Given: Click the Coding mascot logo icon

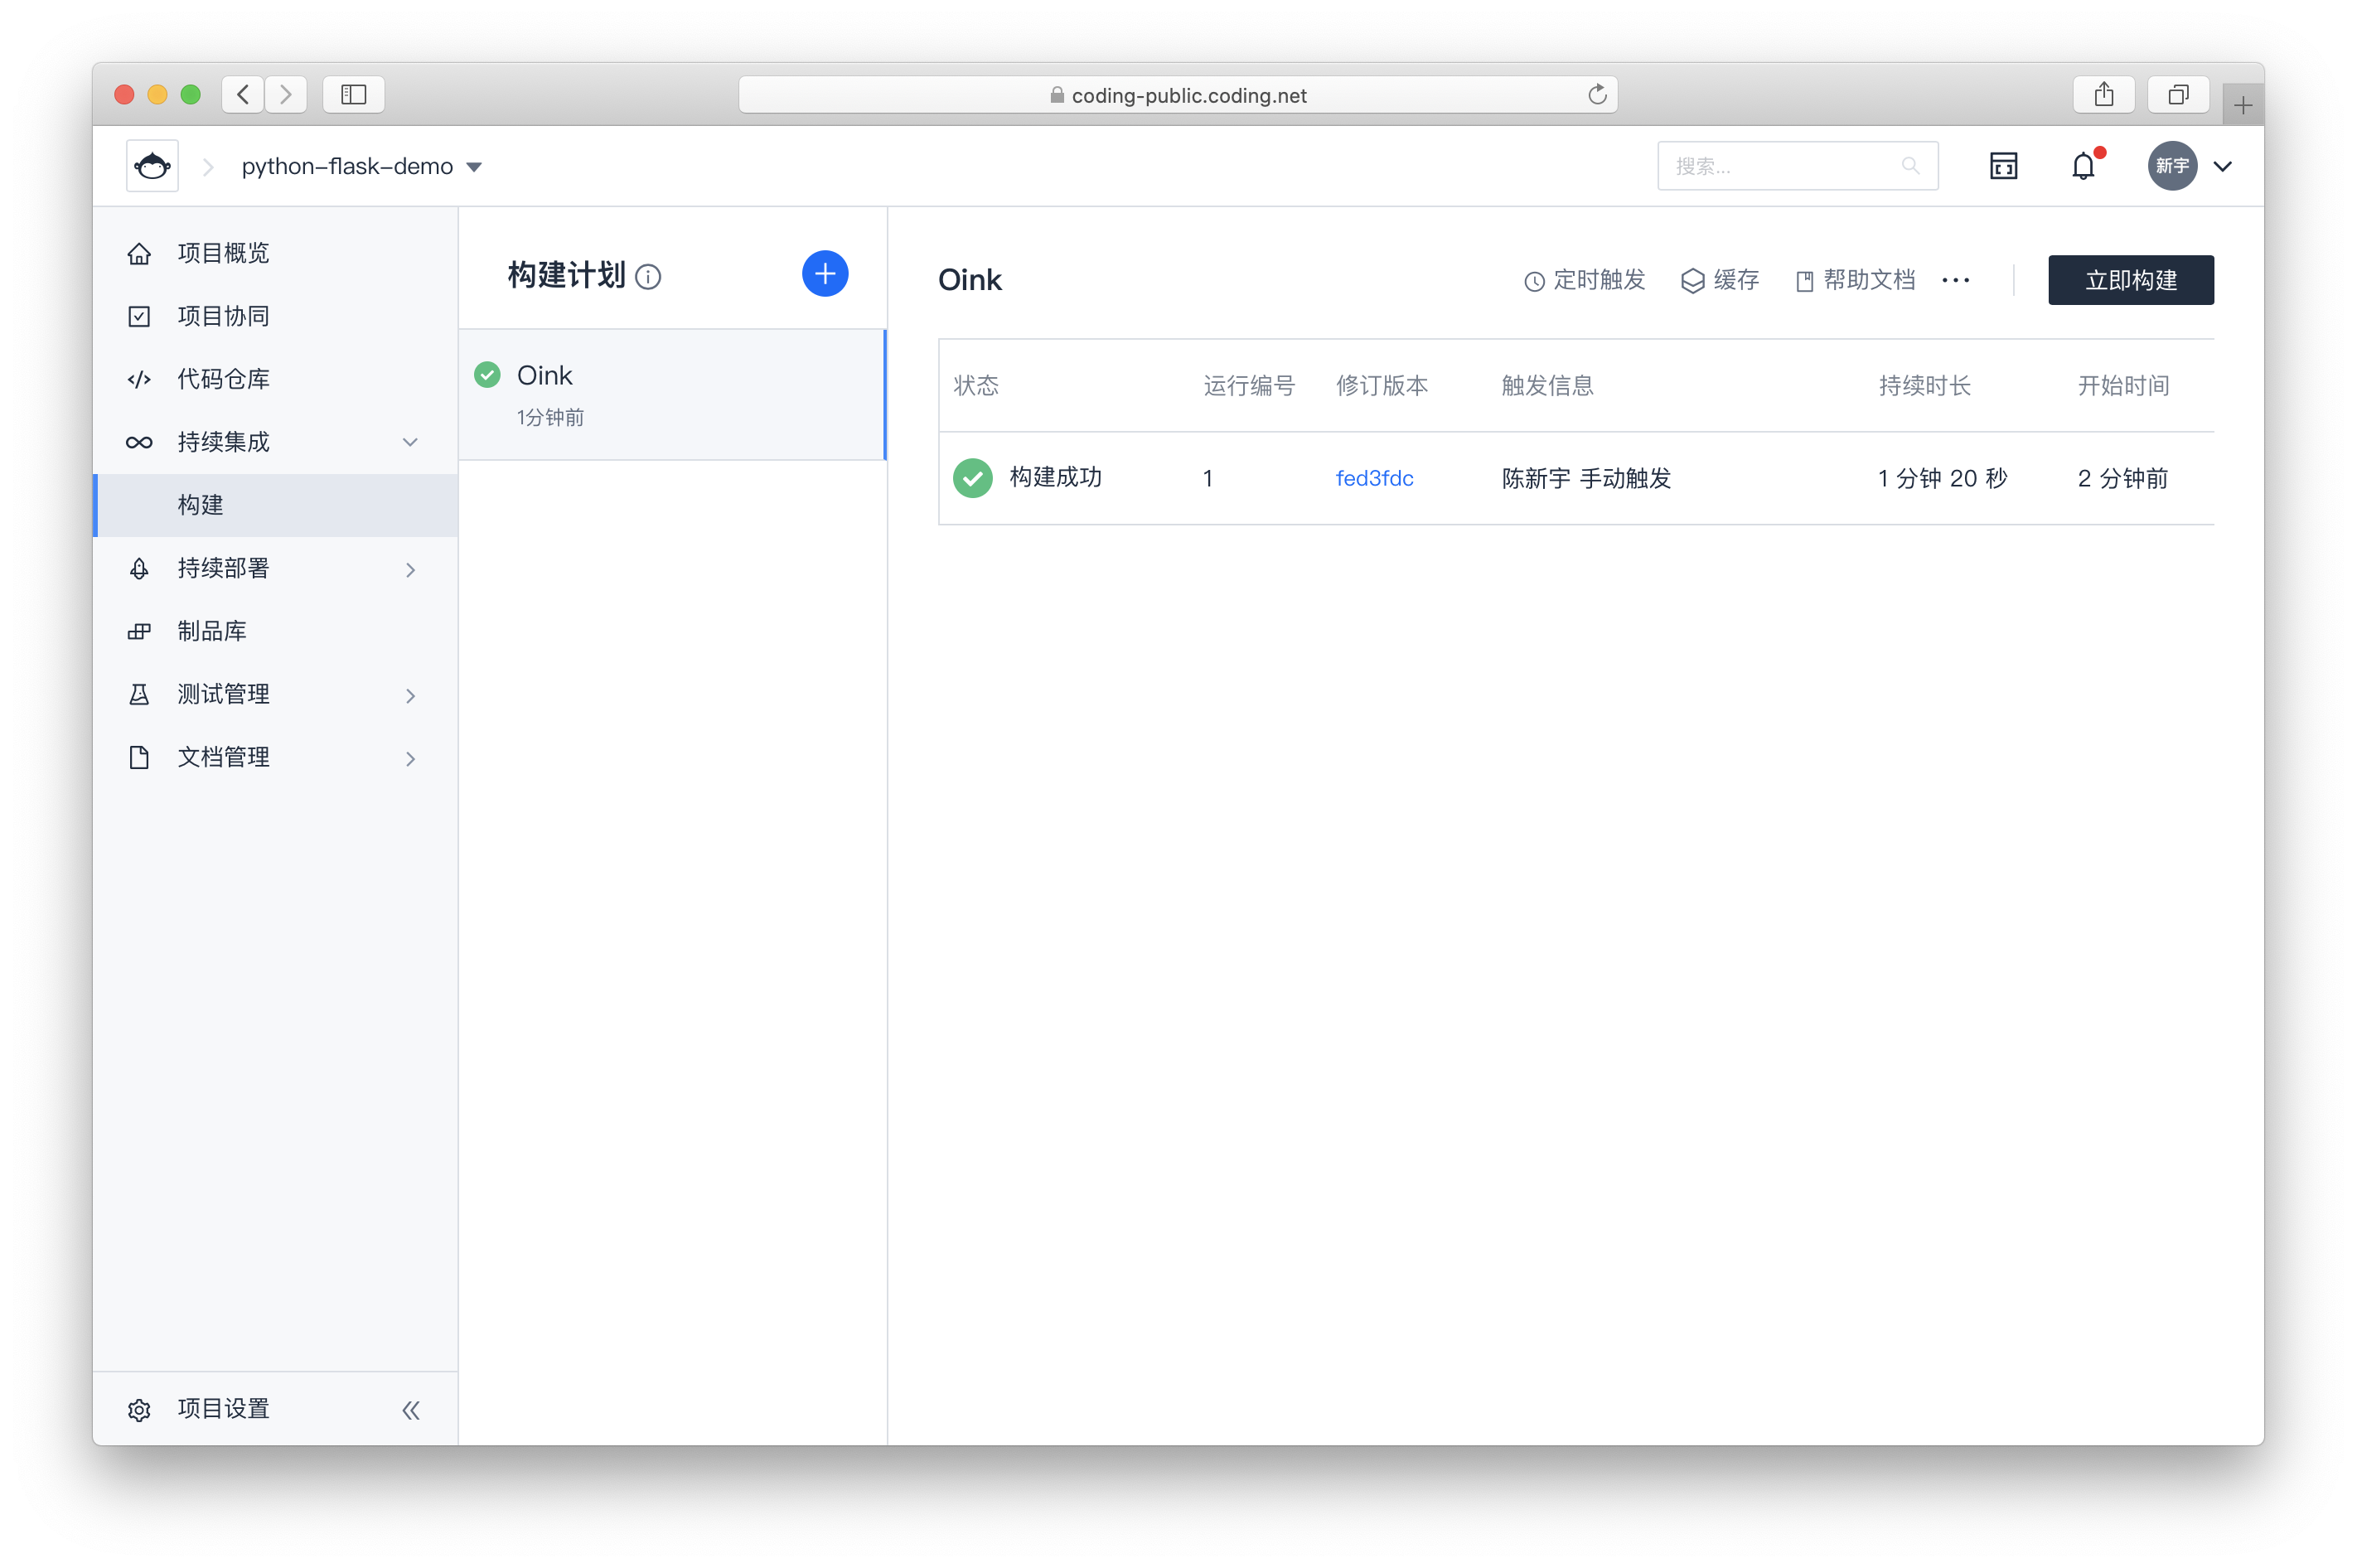Looking at the screenshot, I should pyautogui.click(x=152, y=166).
